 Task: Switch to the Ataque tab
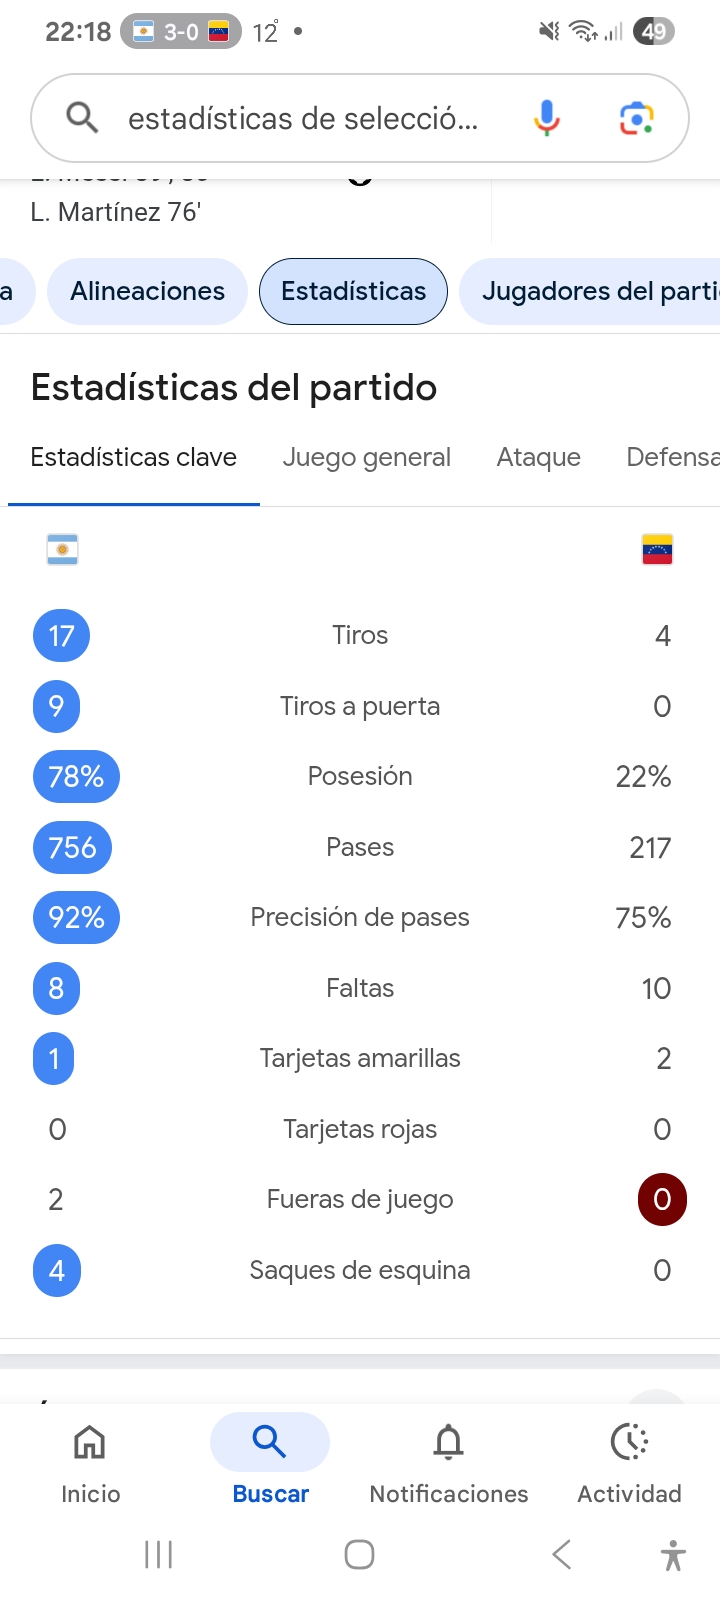coord(539,457)
